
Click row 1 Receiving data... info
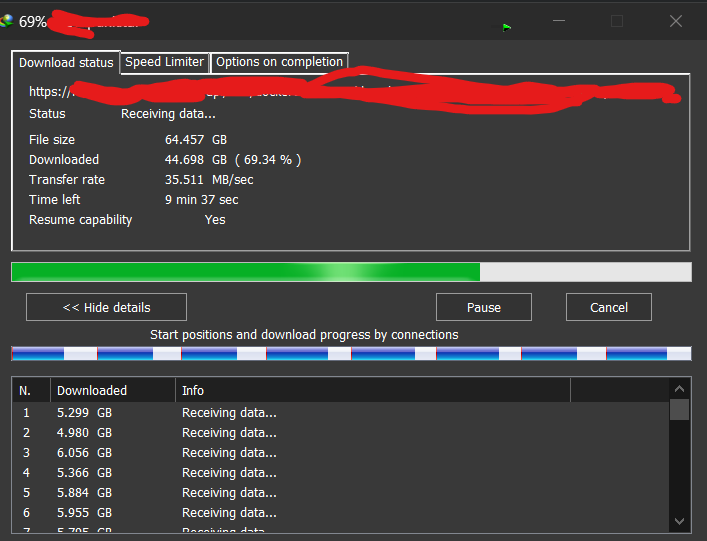pos(229,413)
